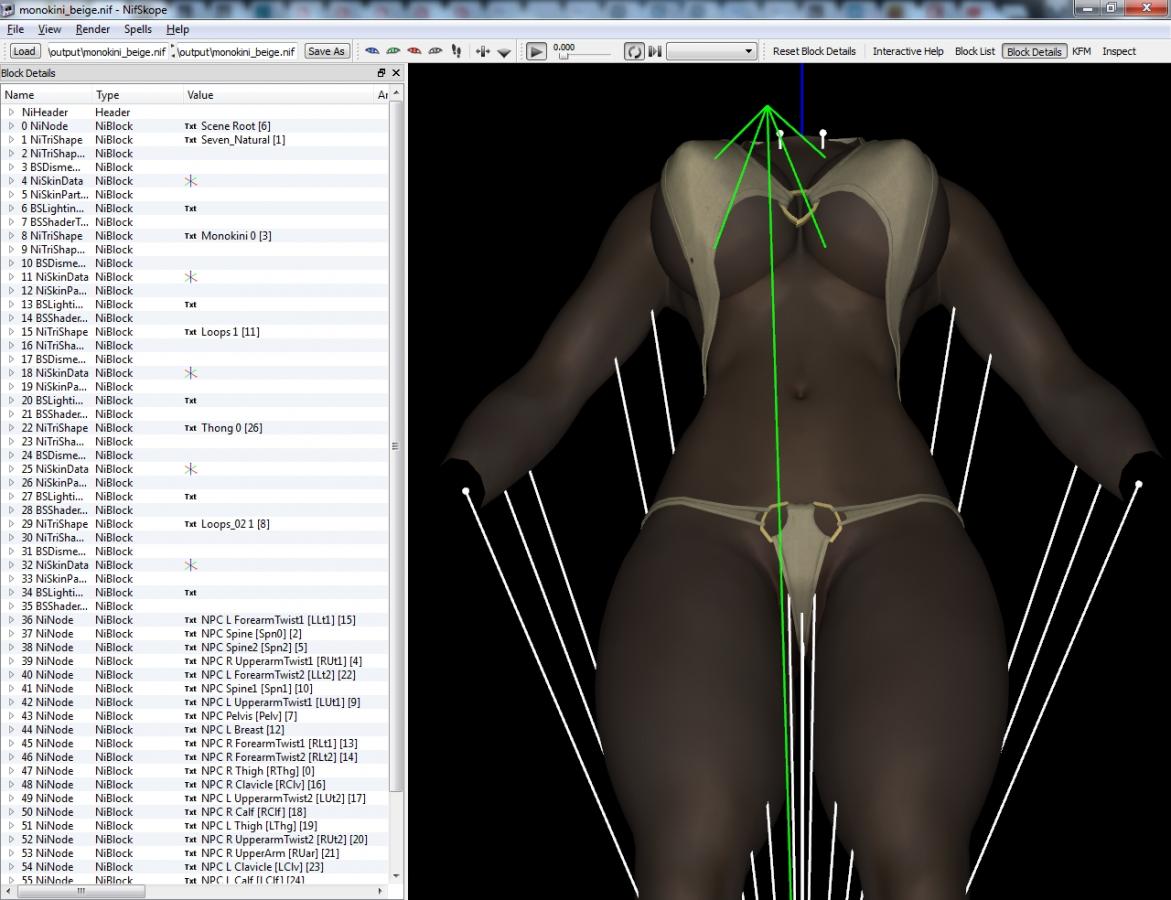
Task: Click the vertical scrollbar down arrow
Action: pyautogui.click(x=396, y=875)
